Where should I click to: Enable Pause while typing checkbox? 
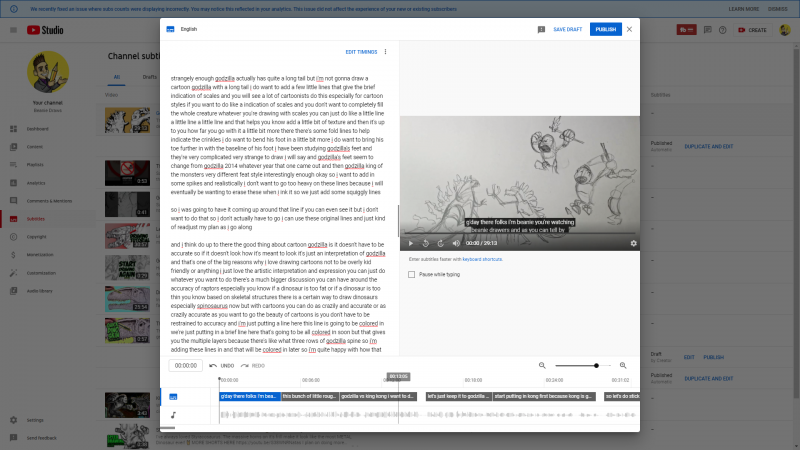click(412, 274)
